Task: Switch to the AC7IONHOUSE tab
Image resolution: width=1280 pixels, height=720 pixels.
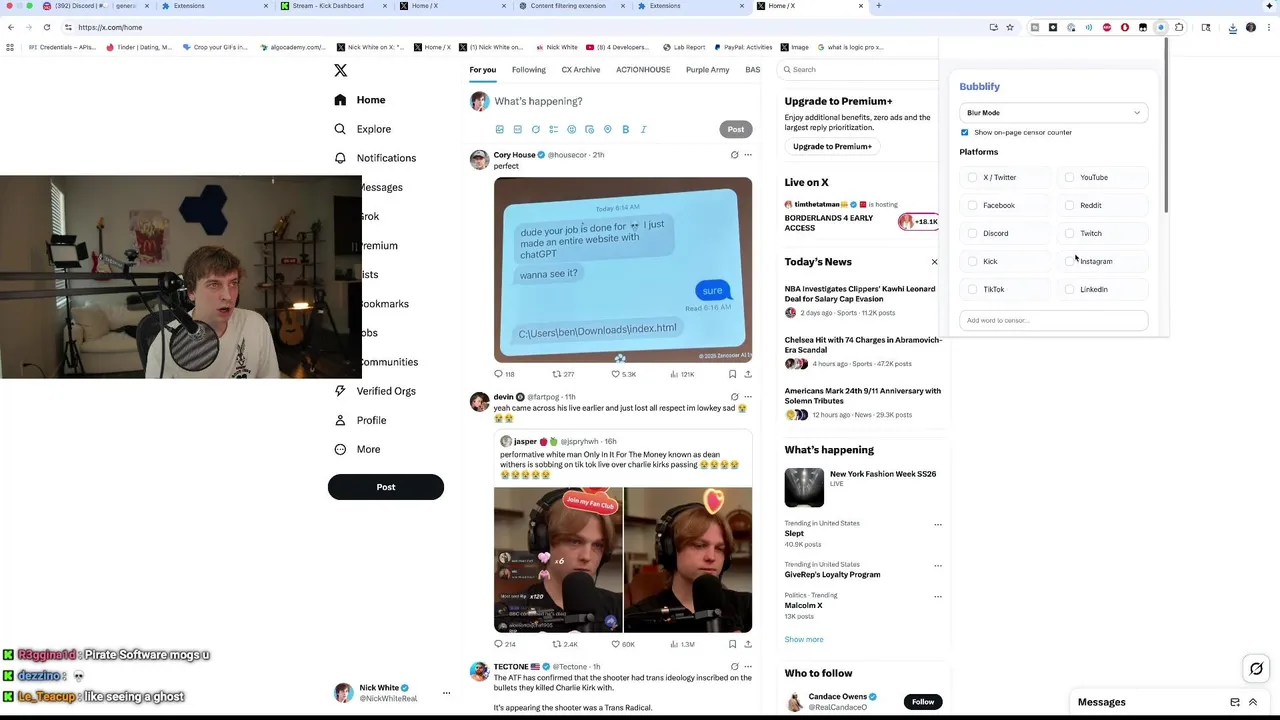Action: coord(643,70)
